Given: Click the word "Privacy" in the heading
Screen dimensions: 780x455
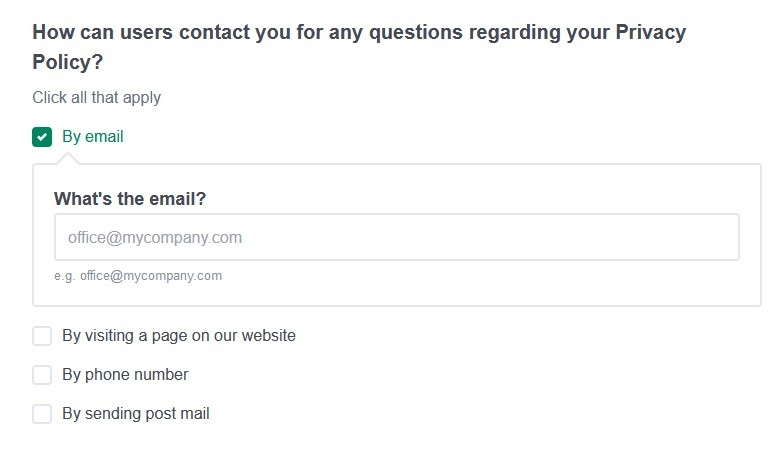Looking at the screenshot, I should pyautogui.click(x=652, y=31).
